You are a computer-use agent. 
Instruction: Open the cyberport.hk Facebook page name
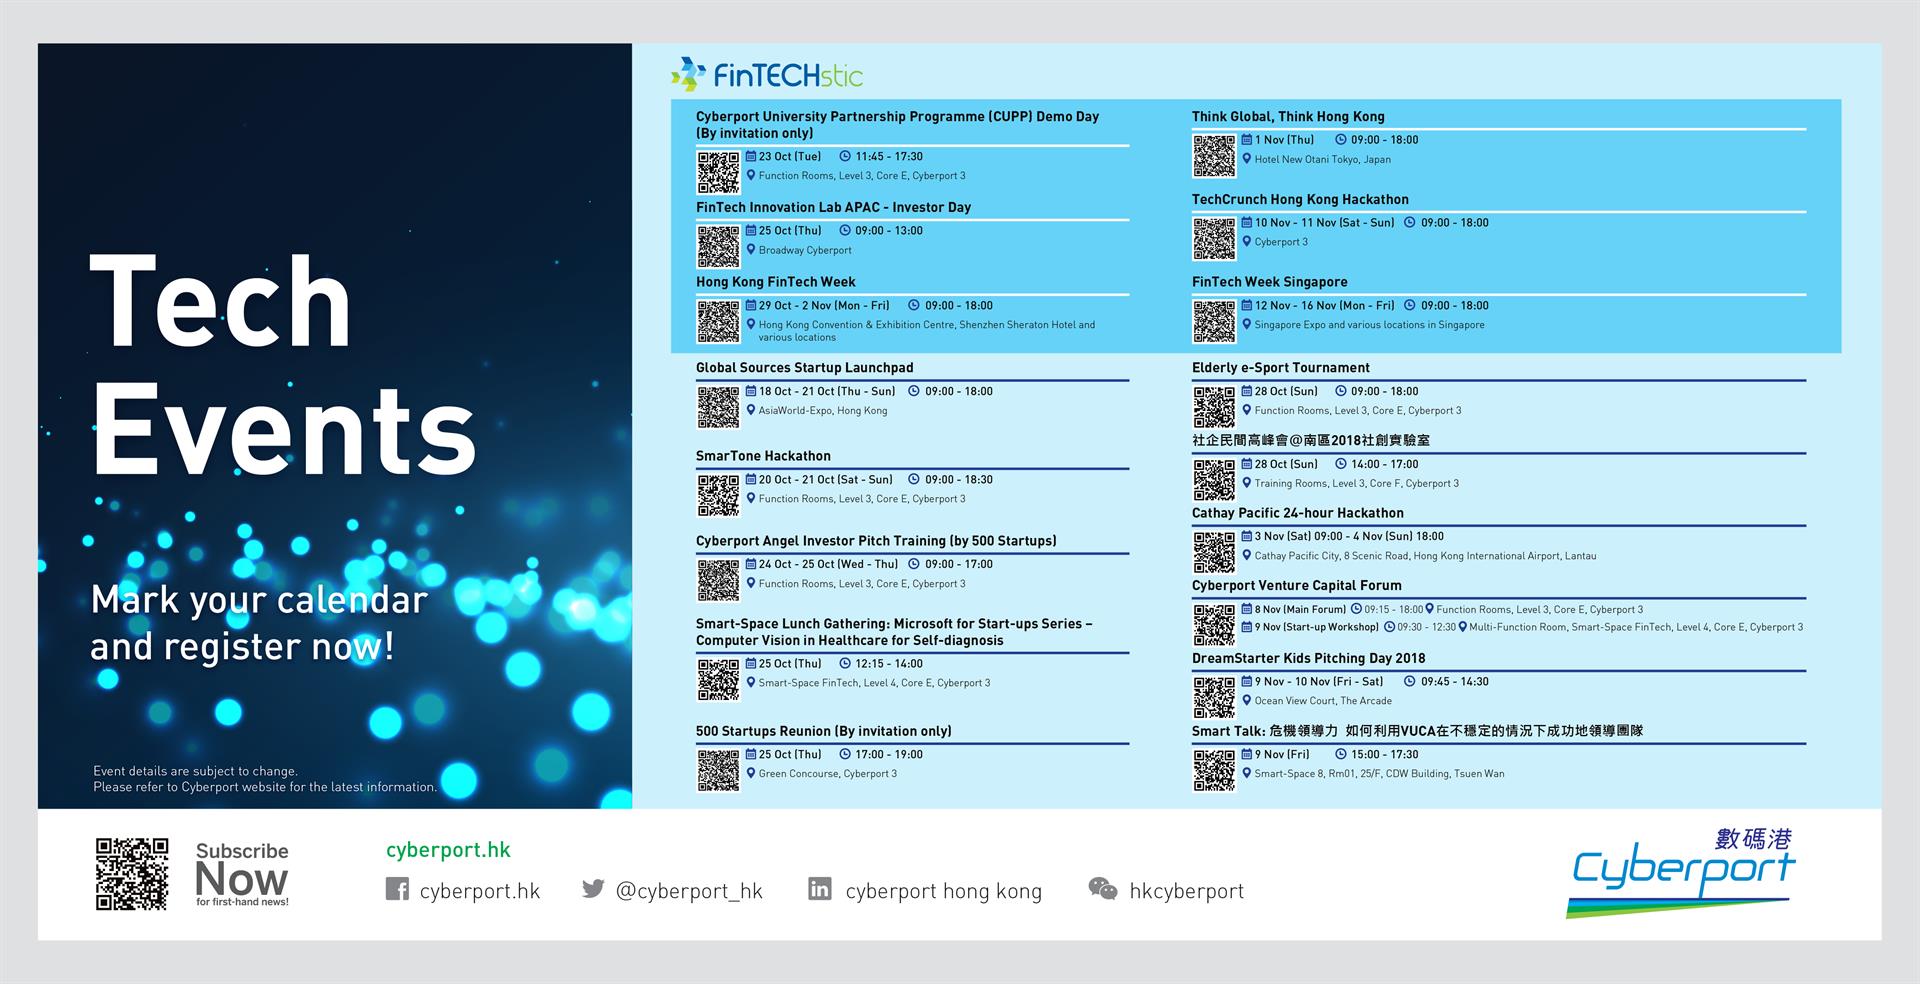coord(480,890)
